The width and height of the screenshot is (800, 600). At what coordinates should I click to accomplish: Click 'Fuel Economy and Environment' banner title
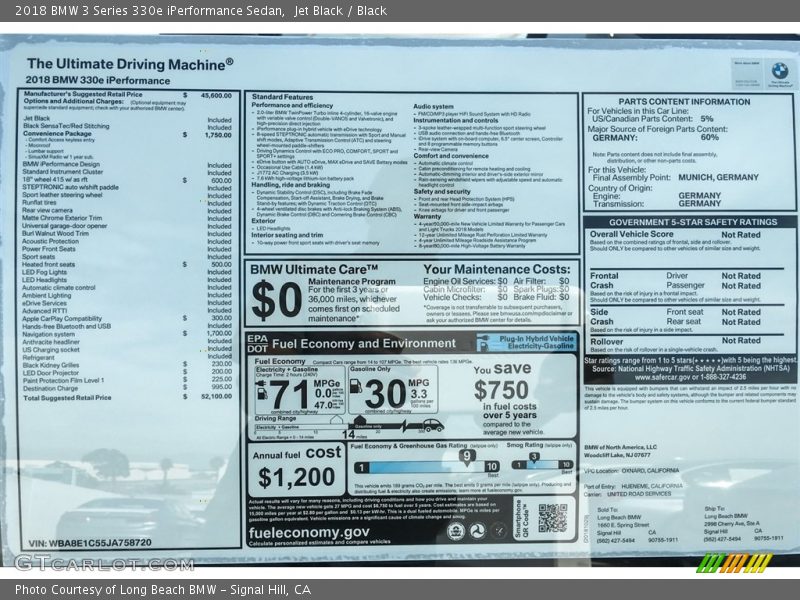364,343
